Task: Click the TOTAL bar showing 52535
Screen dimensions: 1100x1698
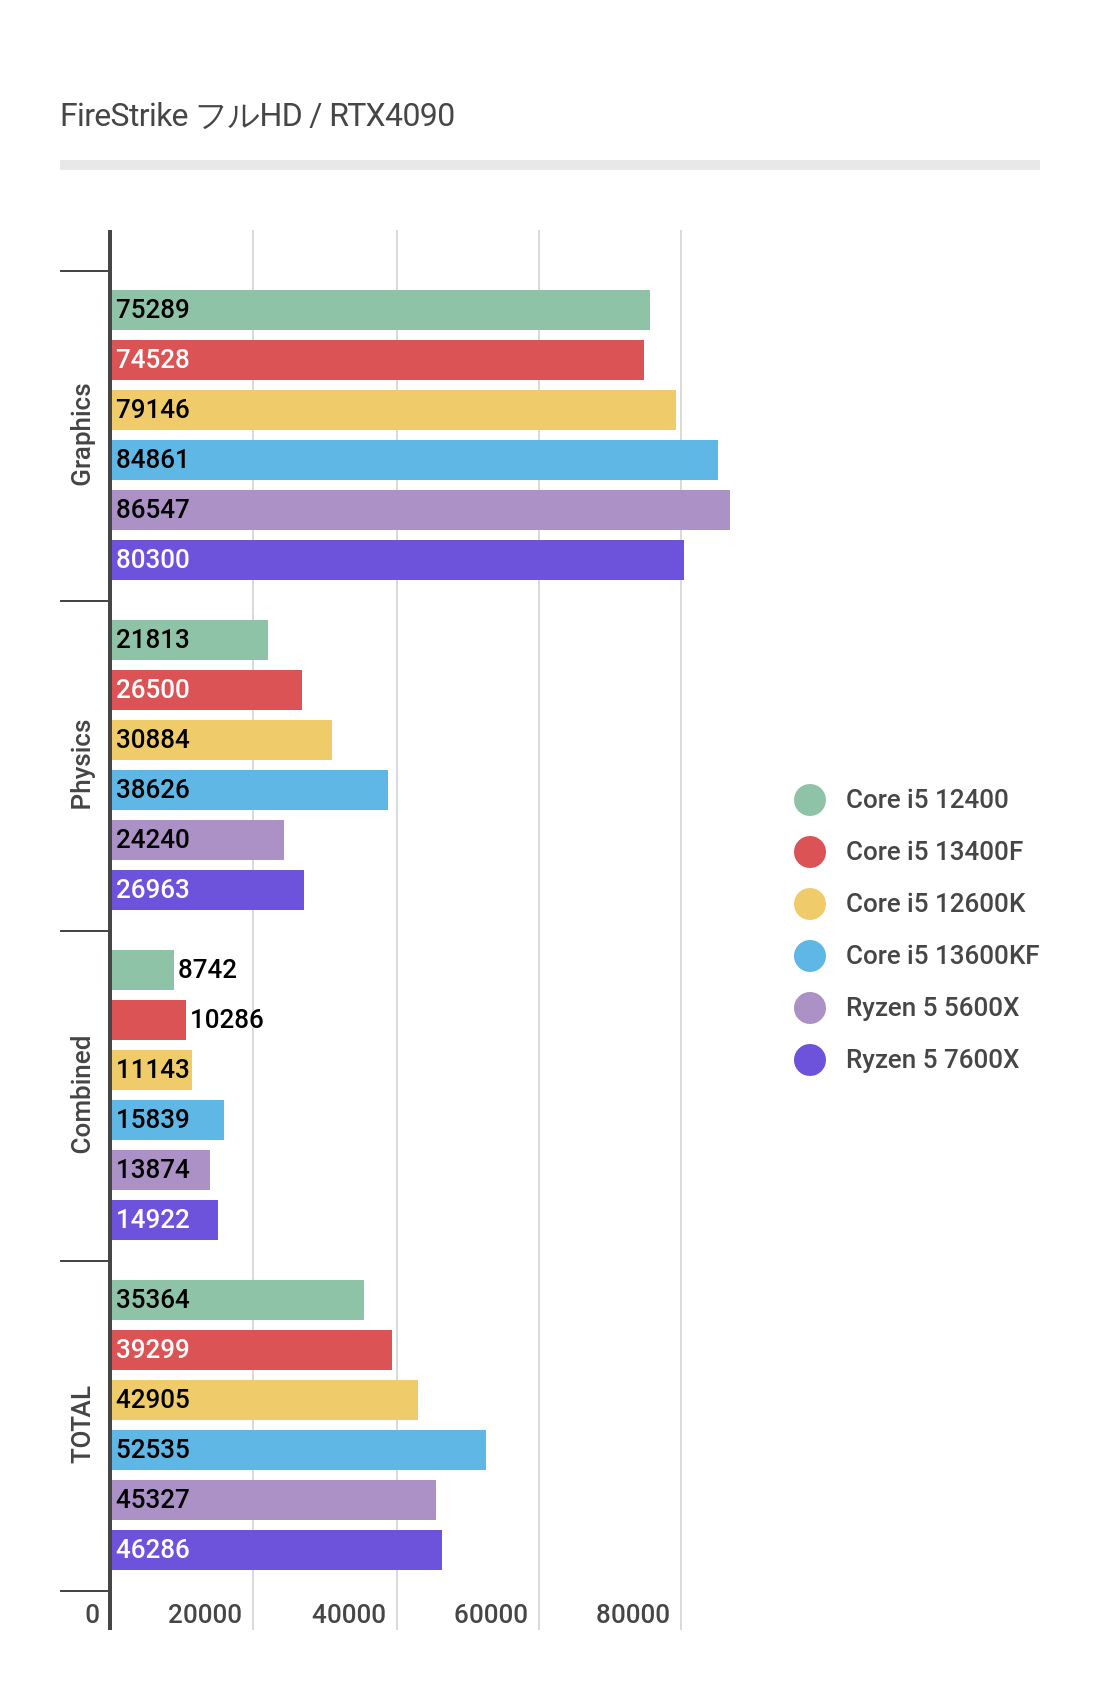Action: click(298, 1450)
